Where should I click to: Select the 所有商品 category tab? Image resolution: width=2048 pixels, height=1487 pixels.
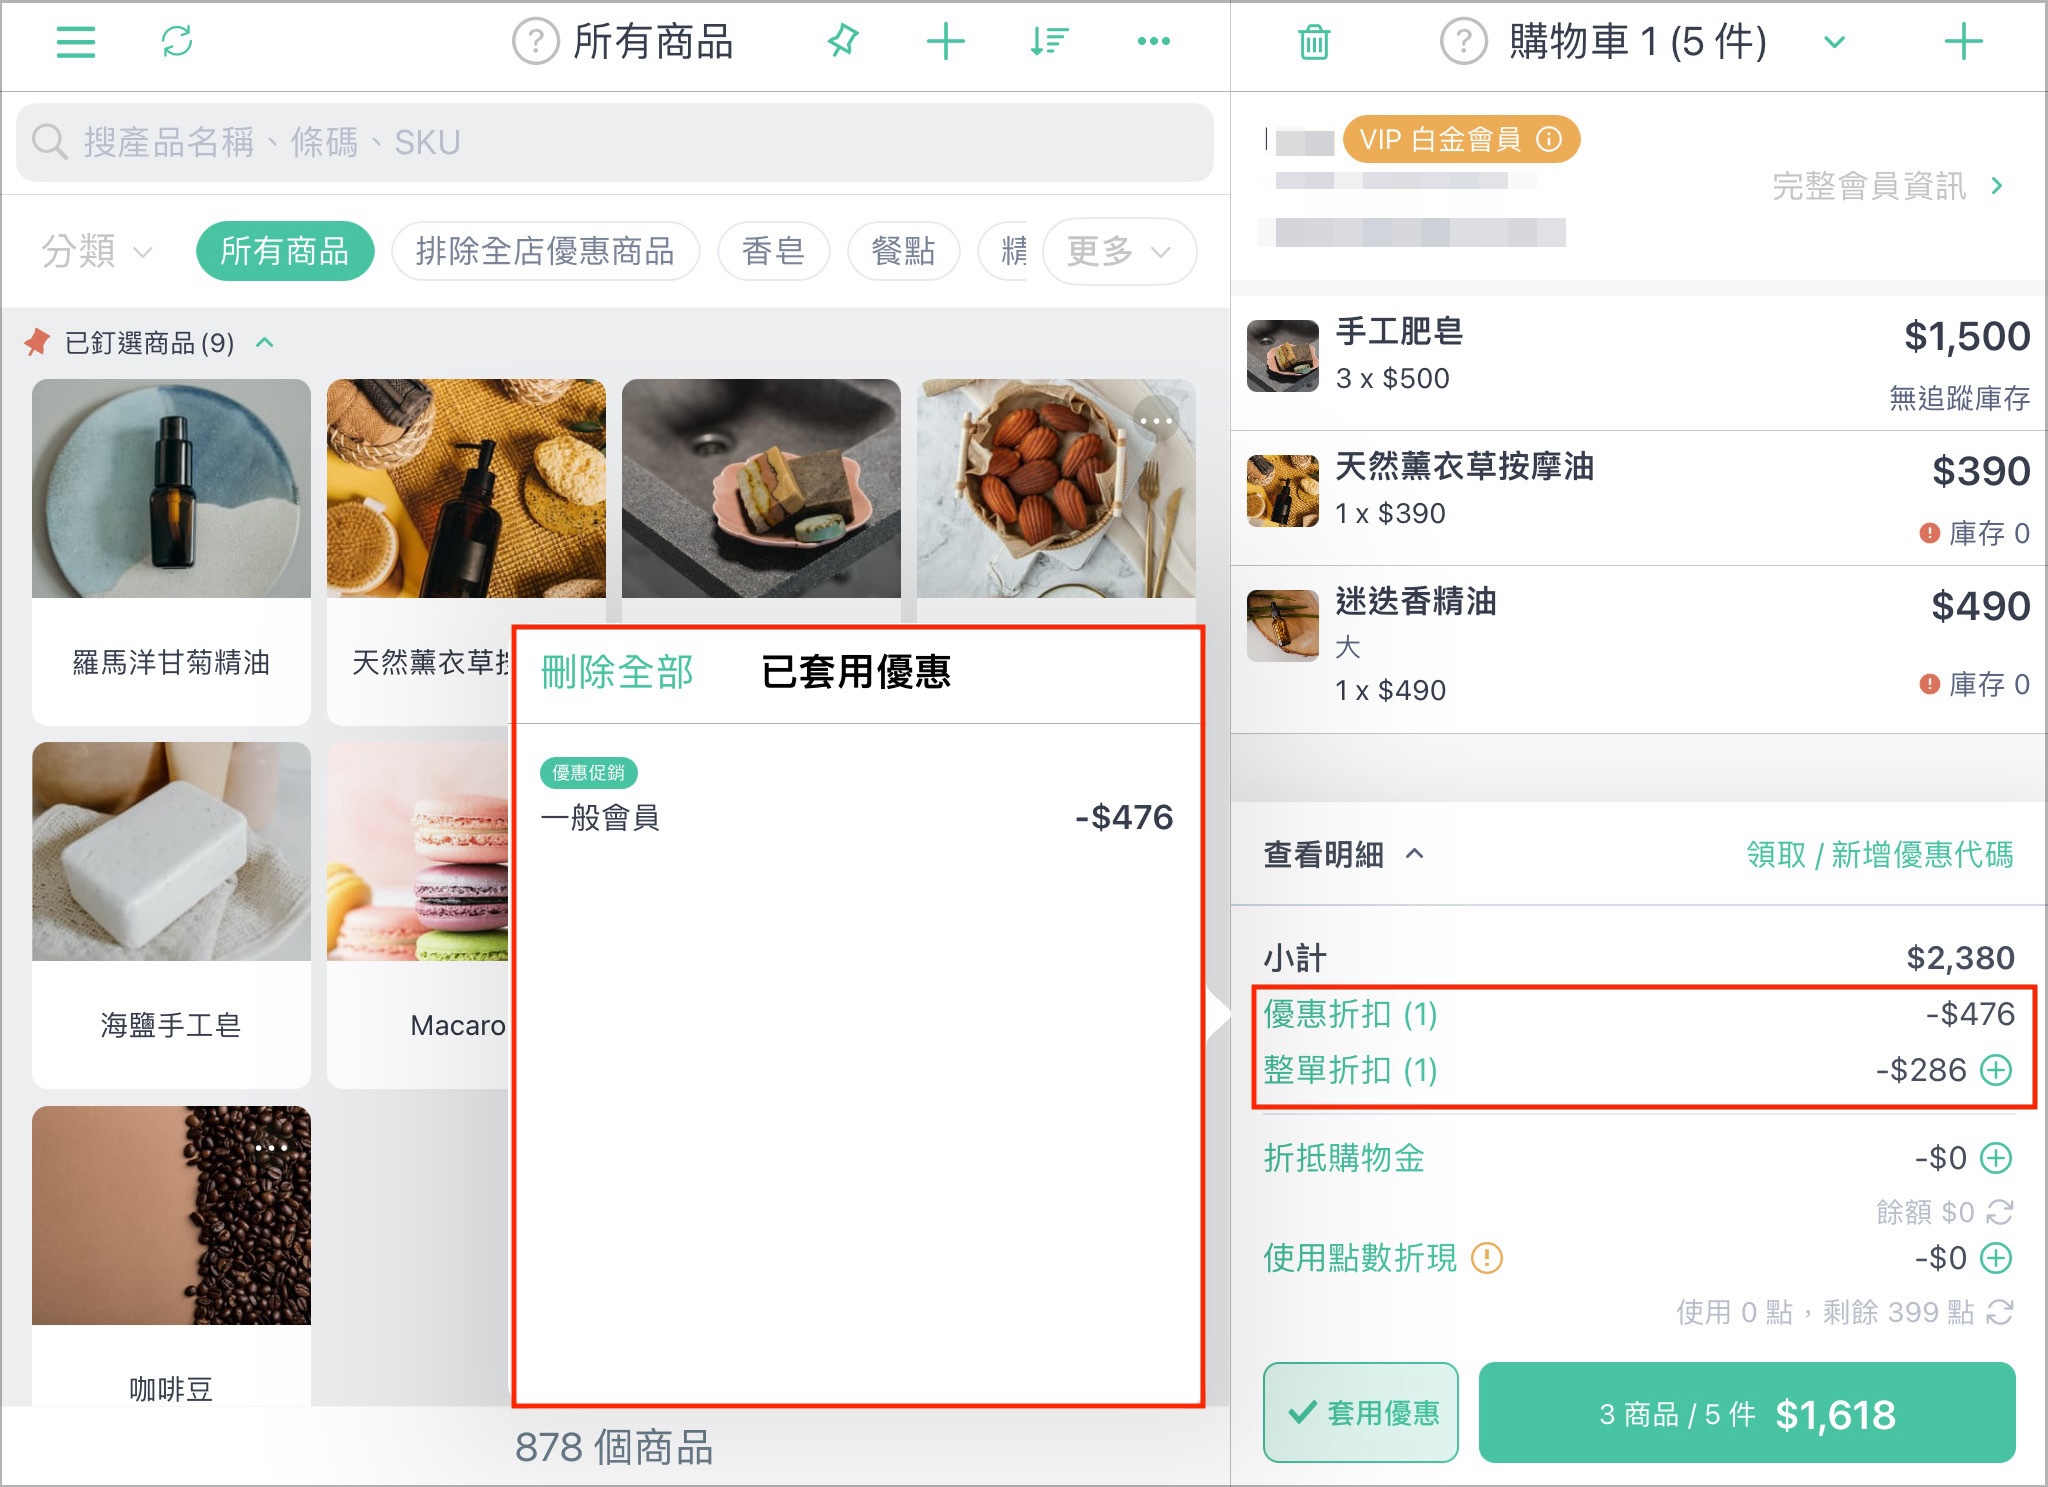coord(285,251)
